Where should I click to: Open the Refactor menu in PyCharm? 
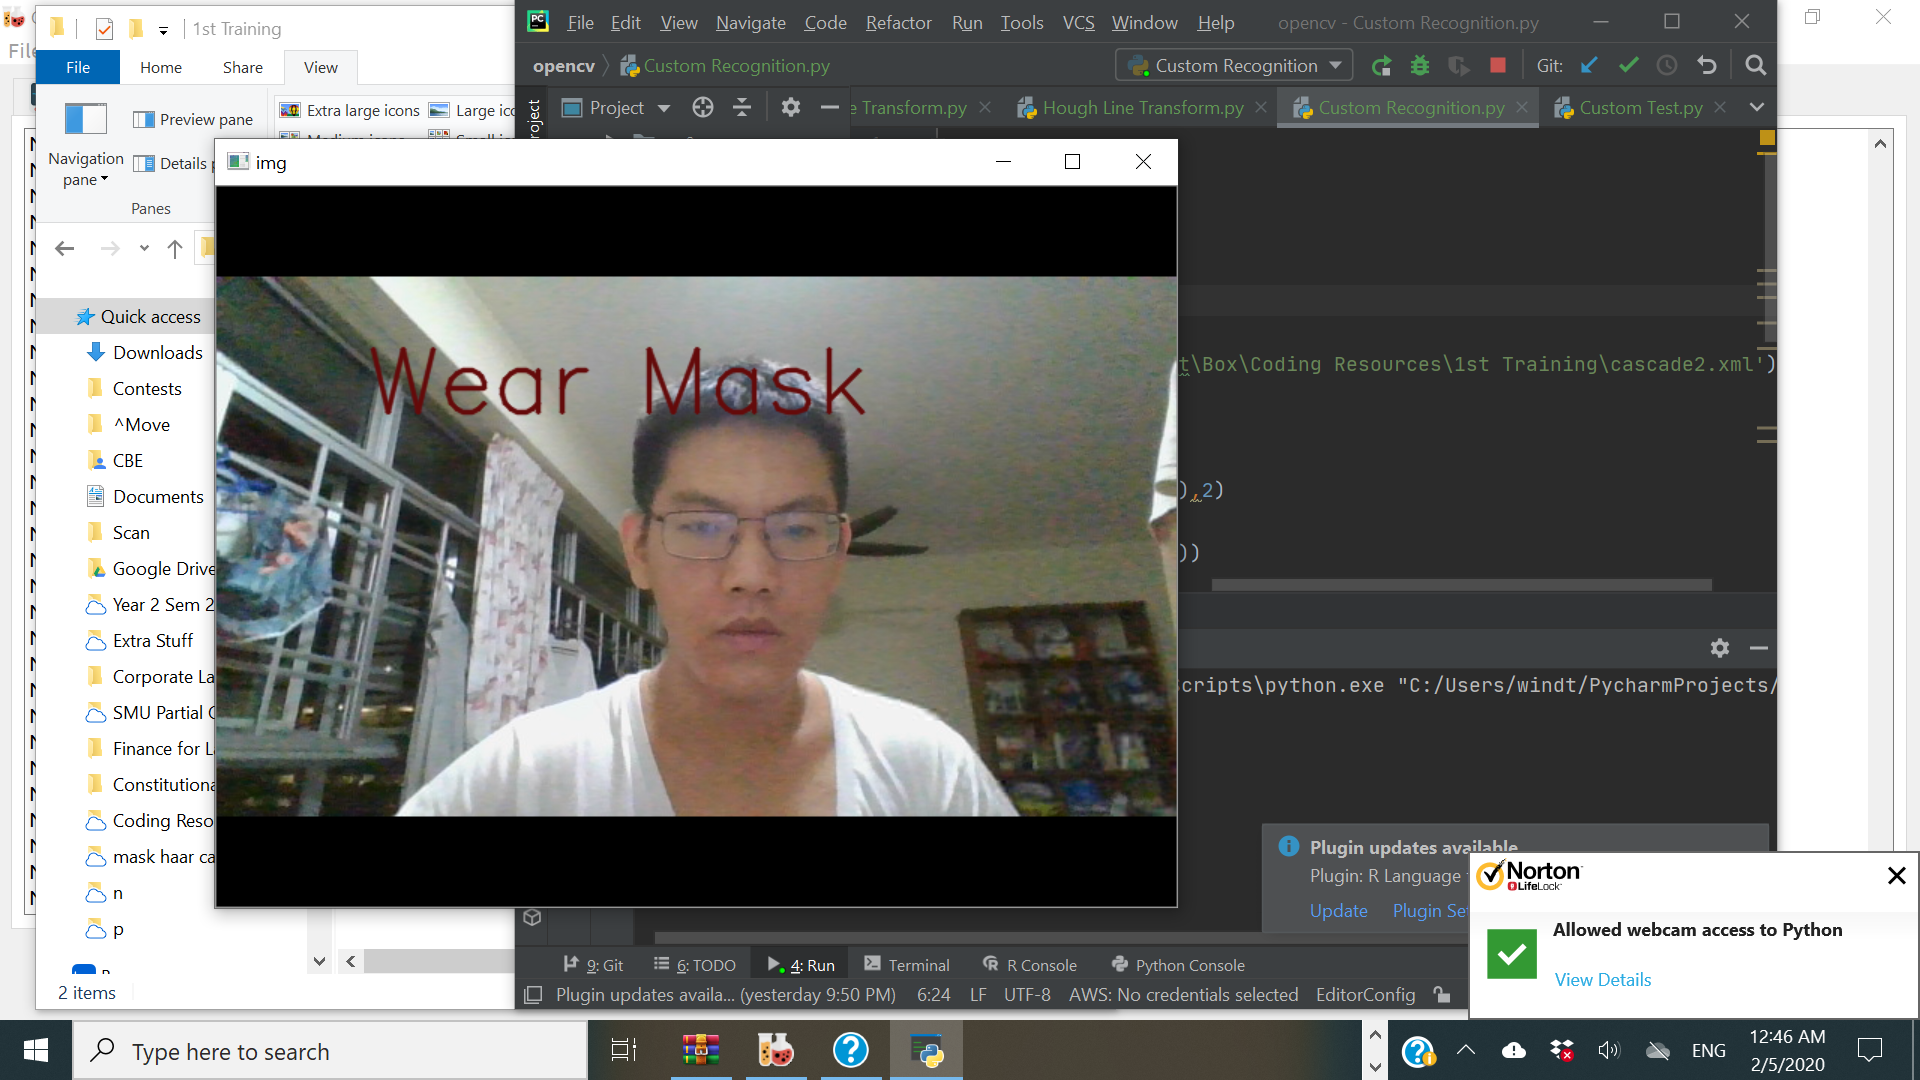point(898,23)
